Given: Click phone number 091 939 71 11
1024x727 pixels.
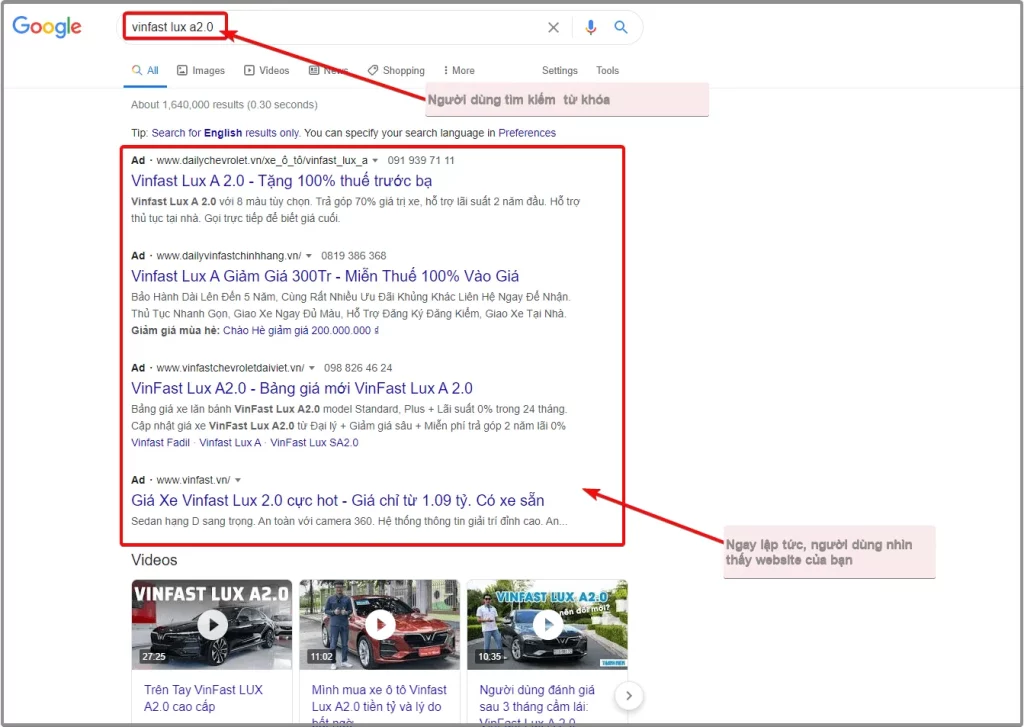Looking at the screenshot, I should pyautogui.click(x=421, y=161).
